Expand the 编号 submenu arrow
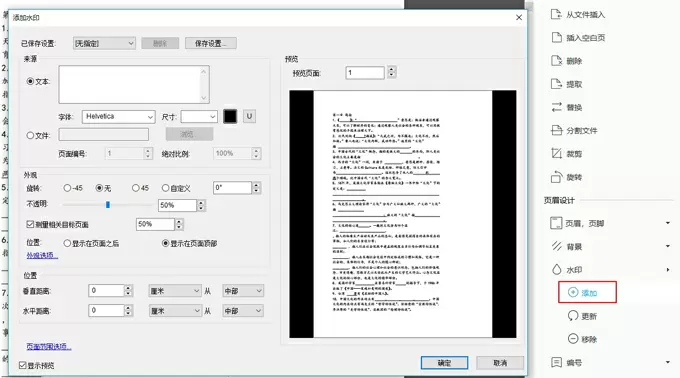The height and width of the screenshot is (378, 680). click(x=667, y=362)
